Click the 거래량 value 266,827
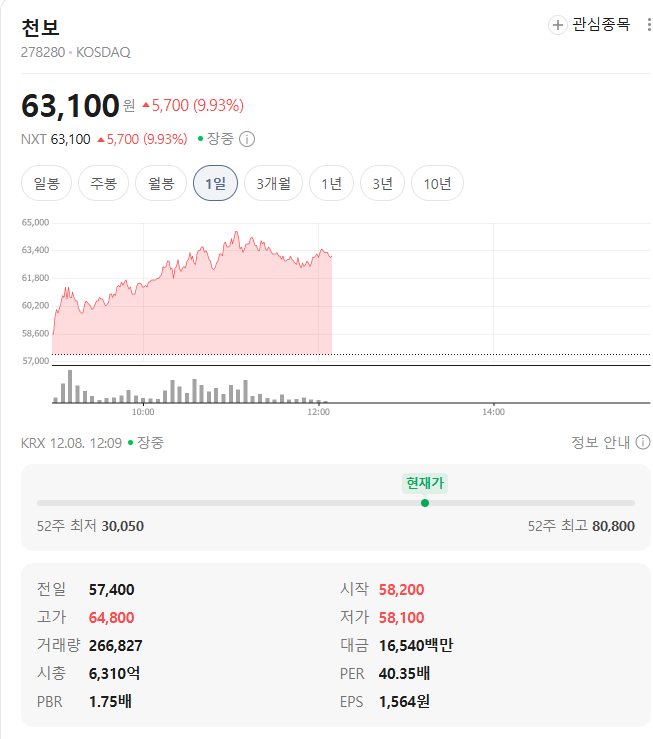The height and width of the screenshot is (739, 653). click(115, 645)
